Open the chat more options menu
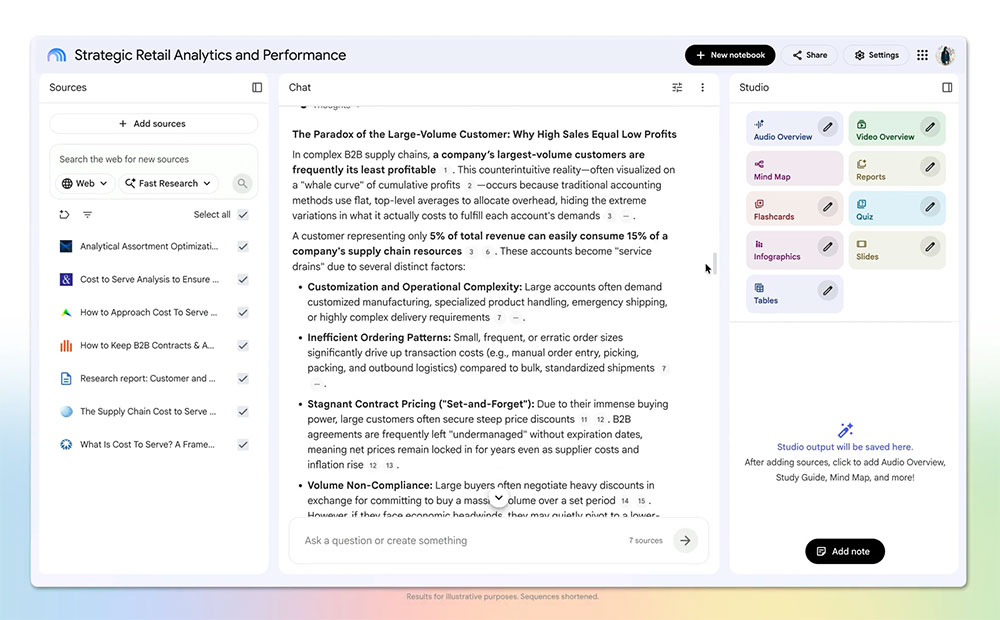 (702, 87)
